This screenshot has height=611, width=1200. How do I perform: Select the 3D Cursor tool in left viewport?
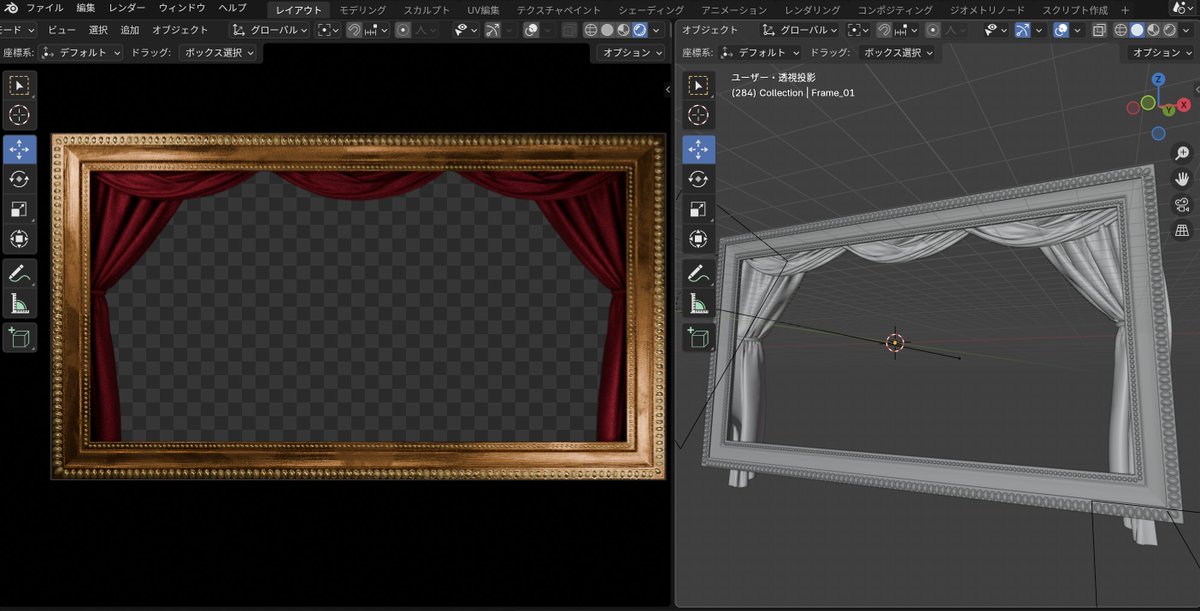19,115
